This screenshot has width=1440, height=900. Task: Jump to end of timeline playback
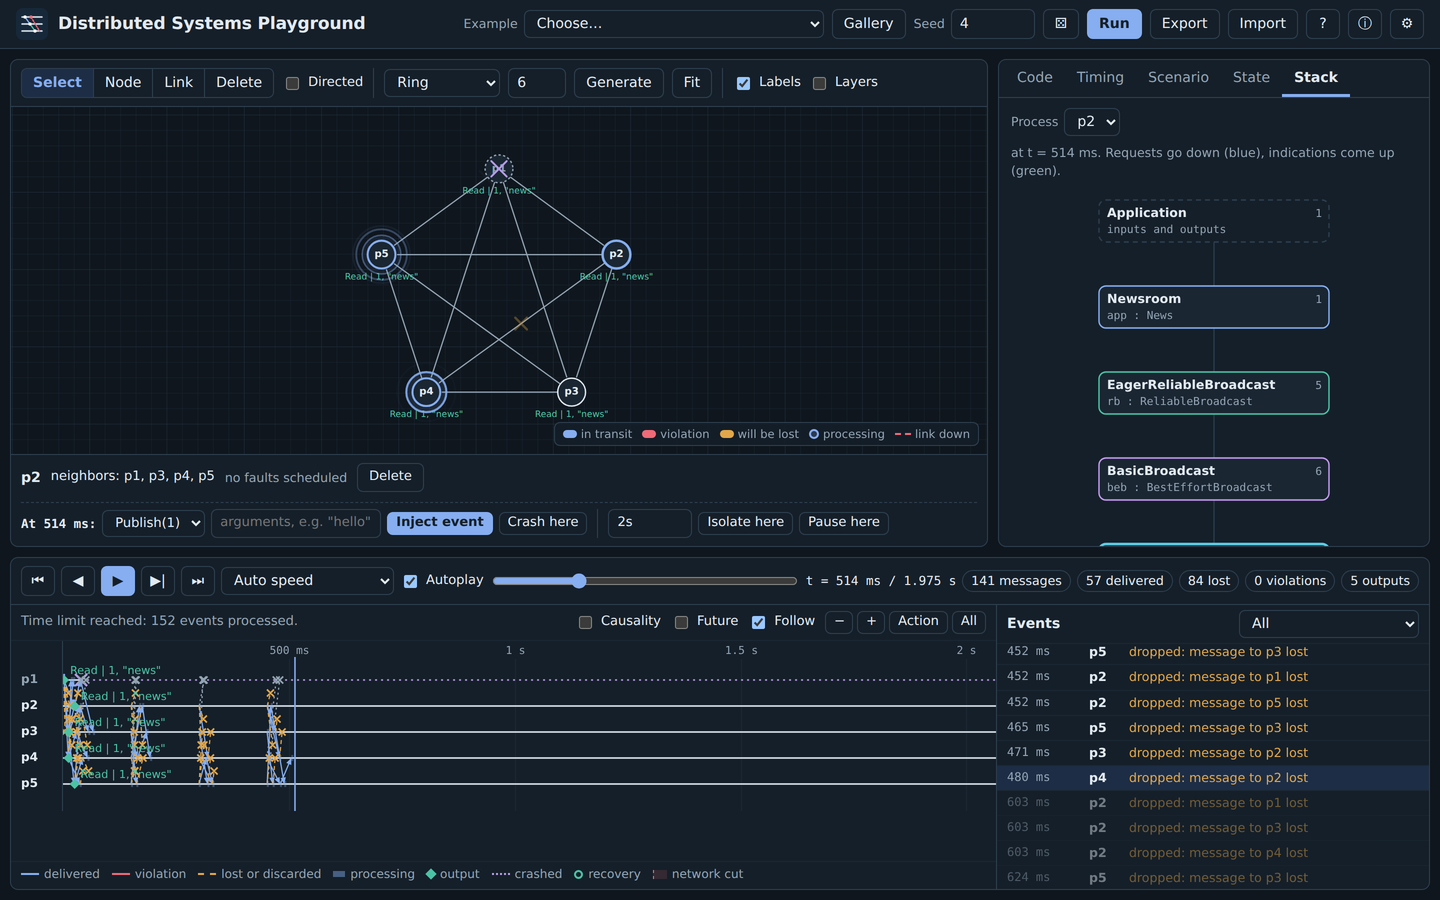coord(198,580)
